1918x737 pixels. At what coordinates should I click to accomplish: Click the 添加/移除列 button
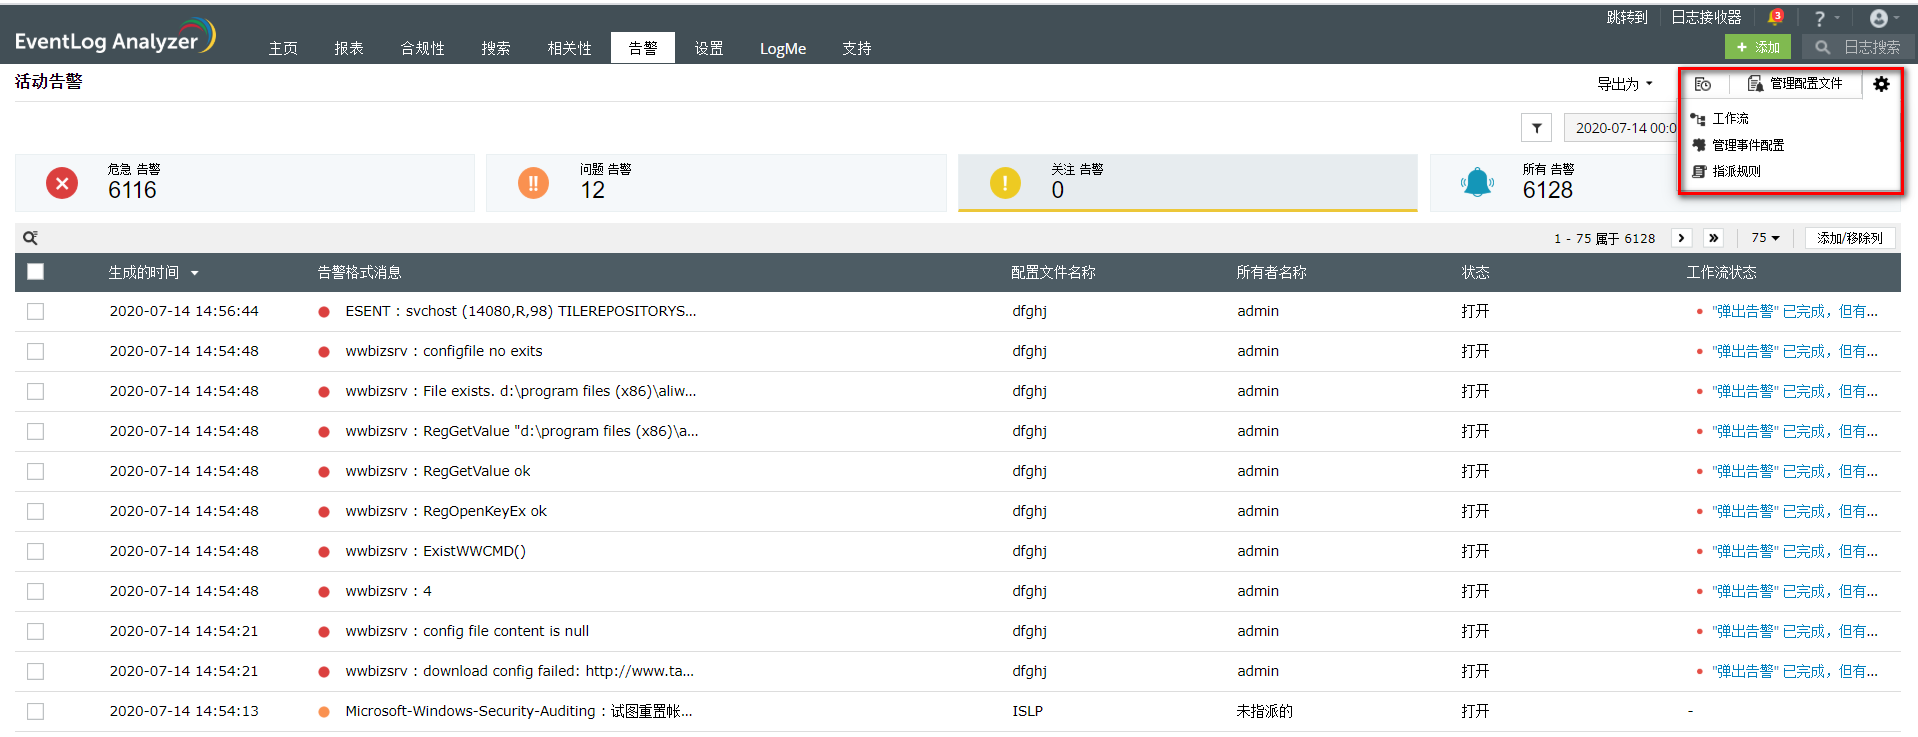point(1849,238)
